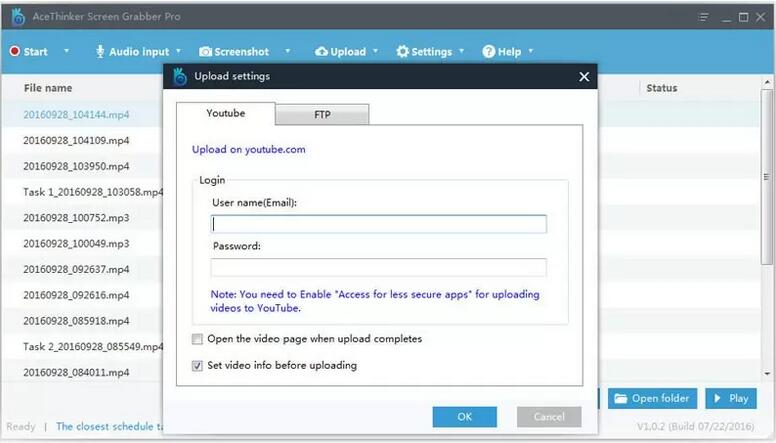Click the Play button
The height and width of the screenshot is (443, 776).
(731, 398)
